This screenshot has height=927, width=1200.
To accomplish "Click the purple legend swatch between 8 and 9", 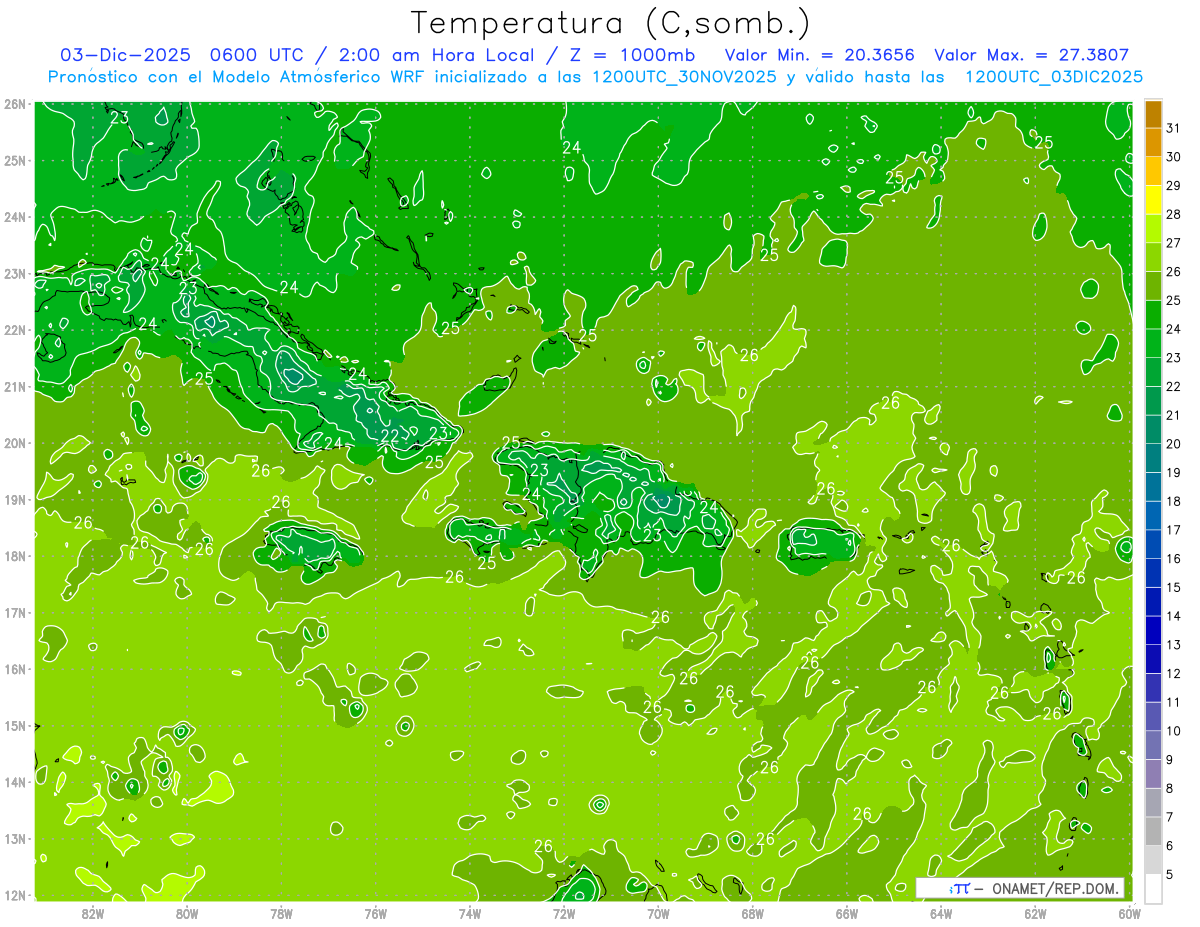I will click(x=1153, y=774).
